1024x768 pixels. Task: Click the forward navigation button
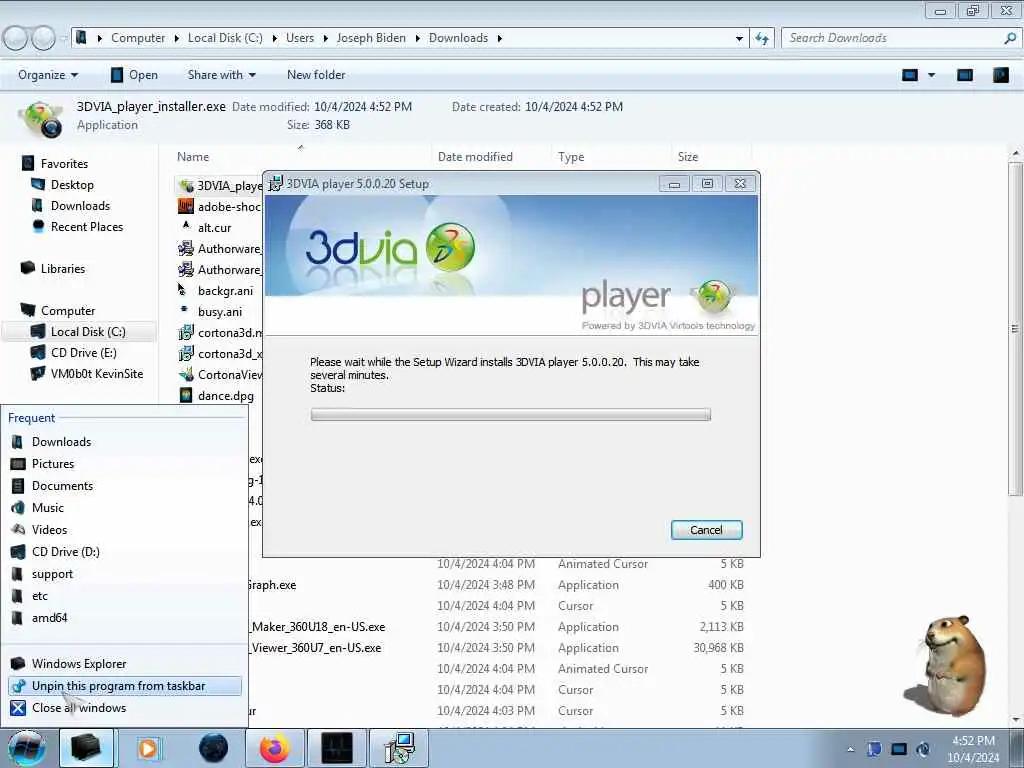43,38
